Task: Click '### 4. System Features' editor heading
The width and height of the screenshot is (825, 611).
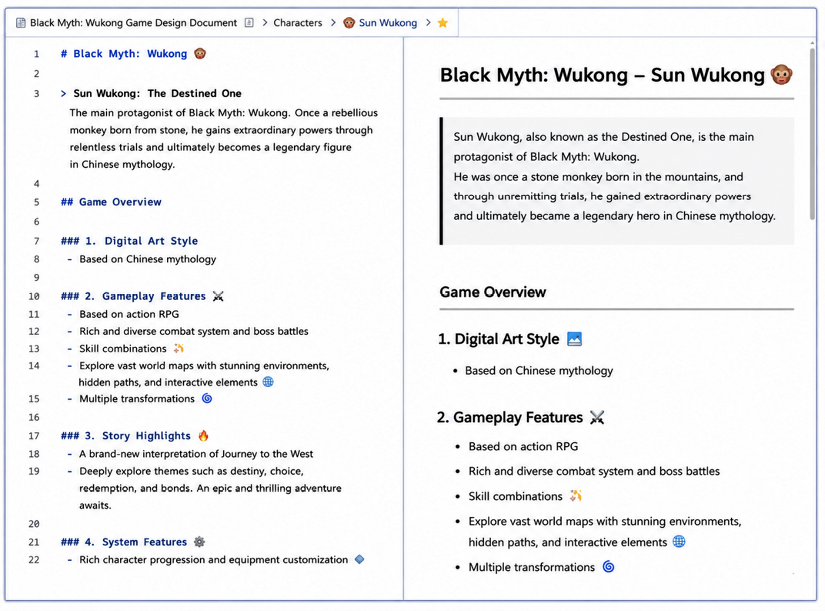Action: 124,542
